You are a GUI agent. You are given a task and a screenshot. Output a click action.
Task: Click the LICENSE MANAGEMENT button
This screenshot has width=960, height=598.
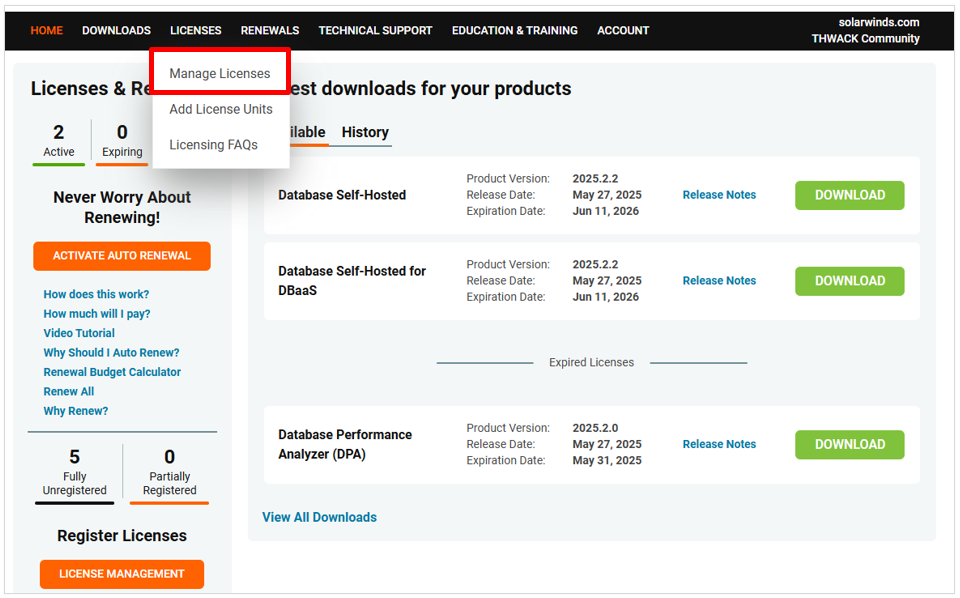[x=122, y=574]
